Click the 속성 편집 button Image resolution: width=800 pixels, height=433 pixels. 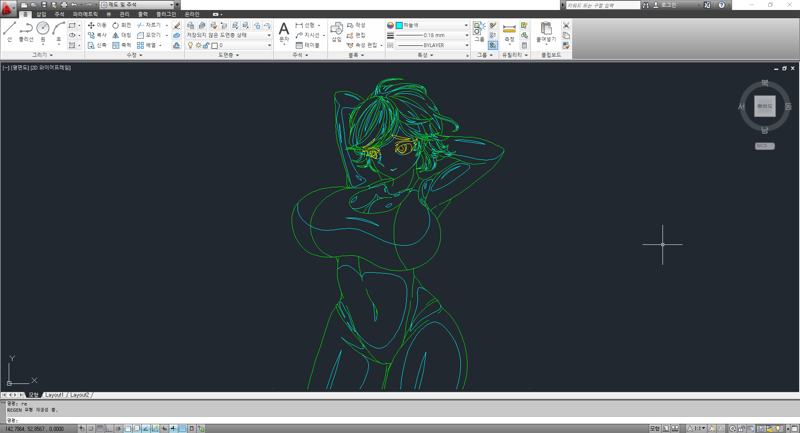coord(363,45)
